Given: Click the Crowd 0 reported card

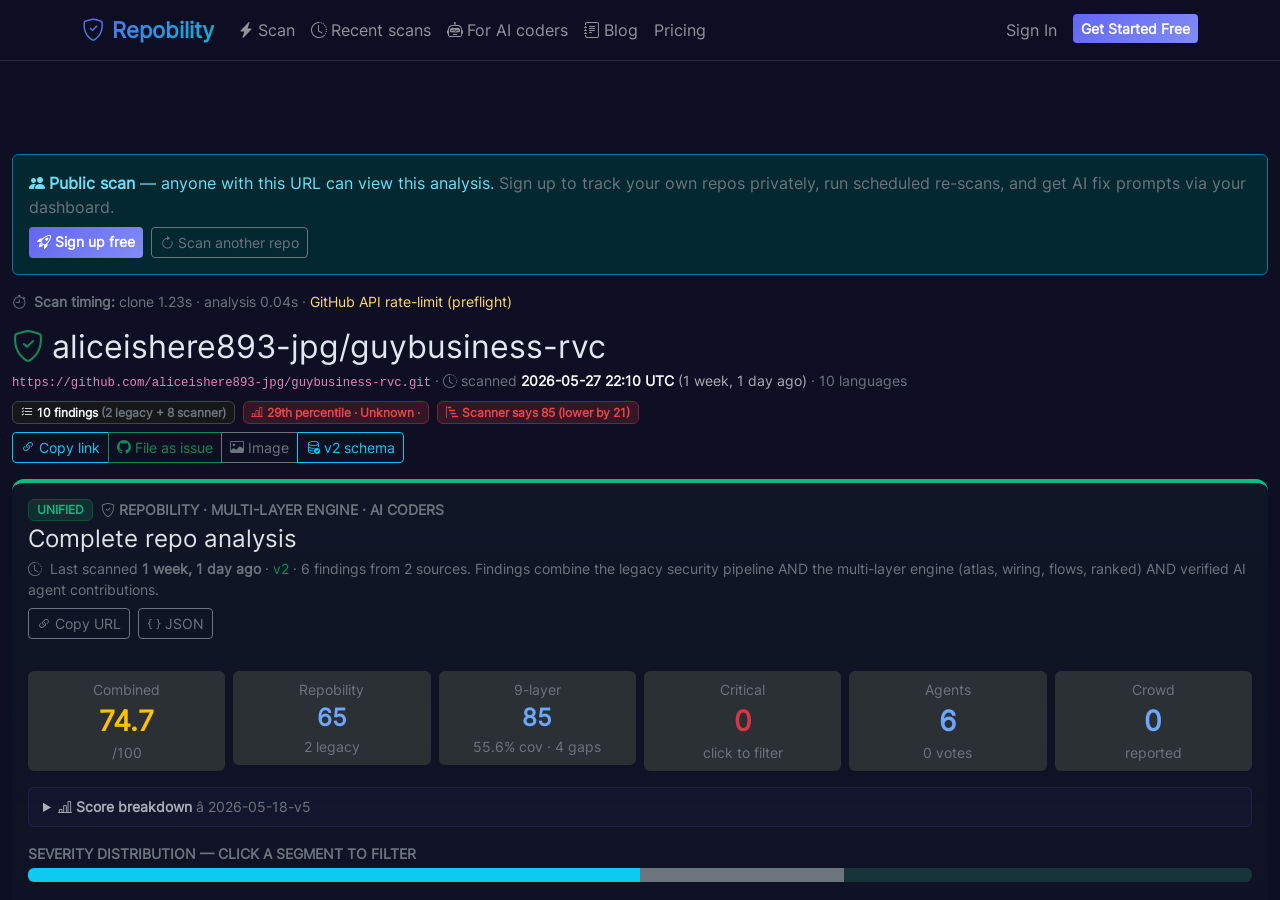Looking at the screenshot, I should [x=1153, y=721].
